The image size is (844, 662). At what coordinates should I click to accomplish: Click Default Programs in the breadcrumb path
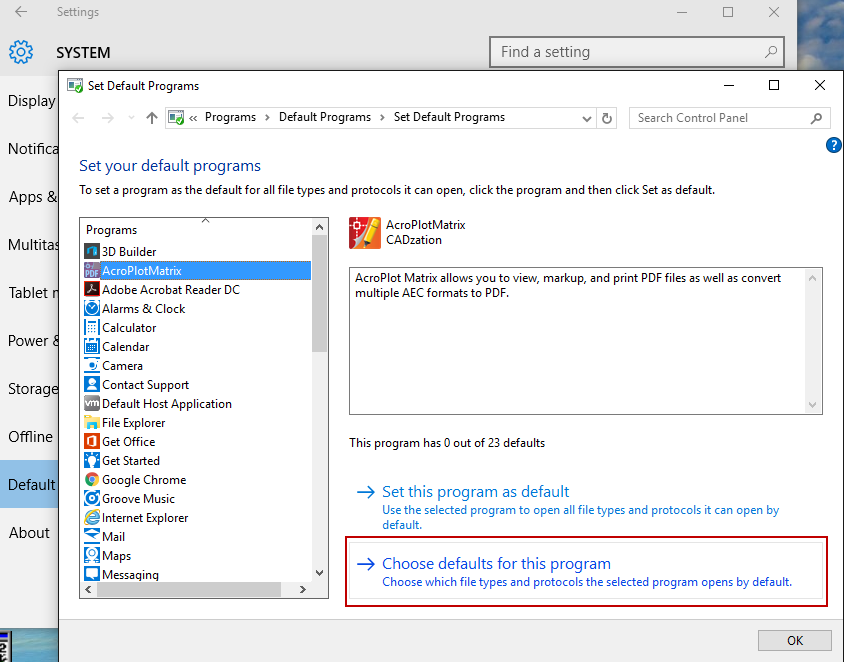(325, 117)
